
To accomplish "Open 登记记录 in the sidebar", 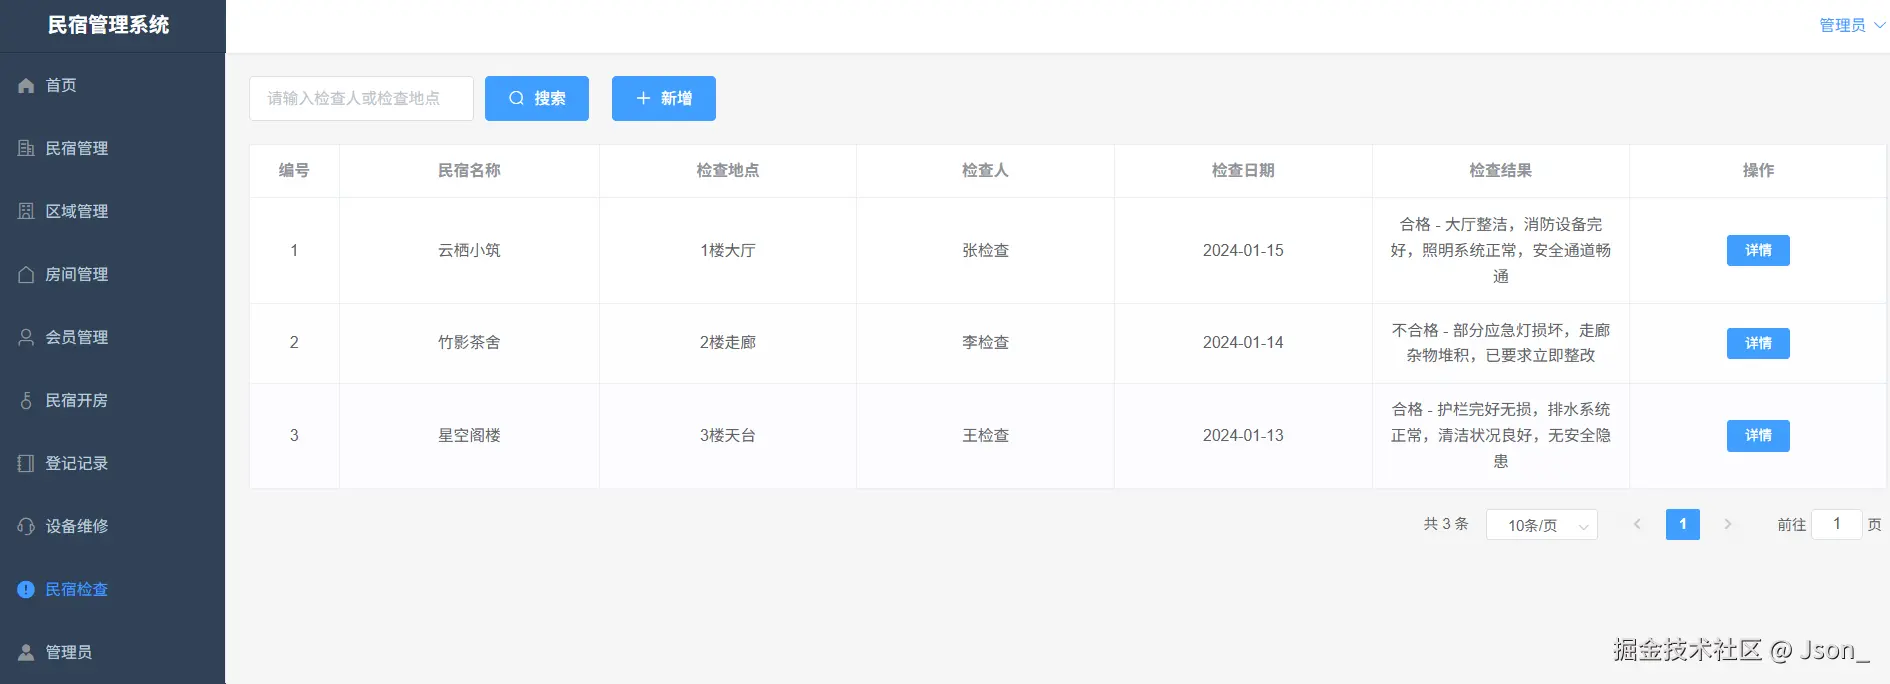I will click(112, 463).
